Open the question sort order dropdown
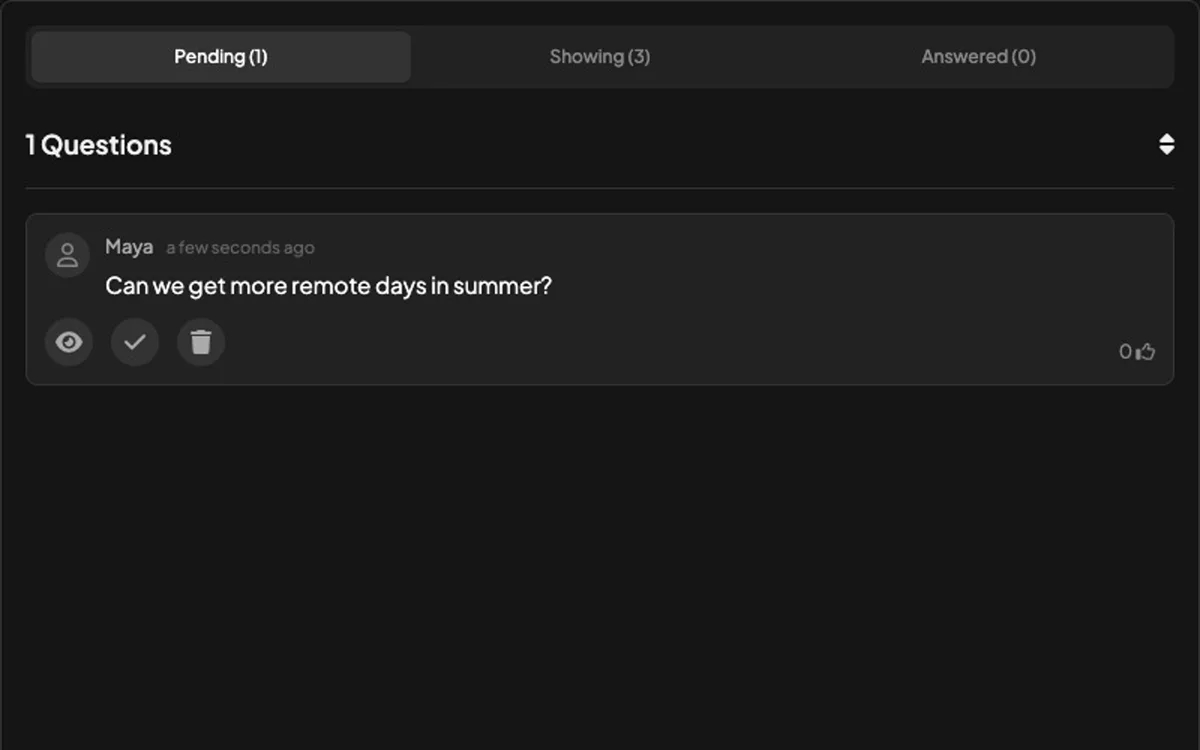Screen dimensions: 1200x750 (x=1166, y=144)
